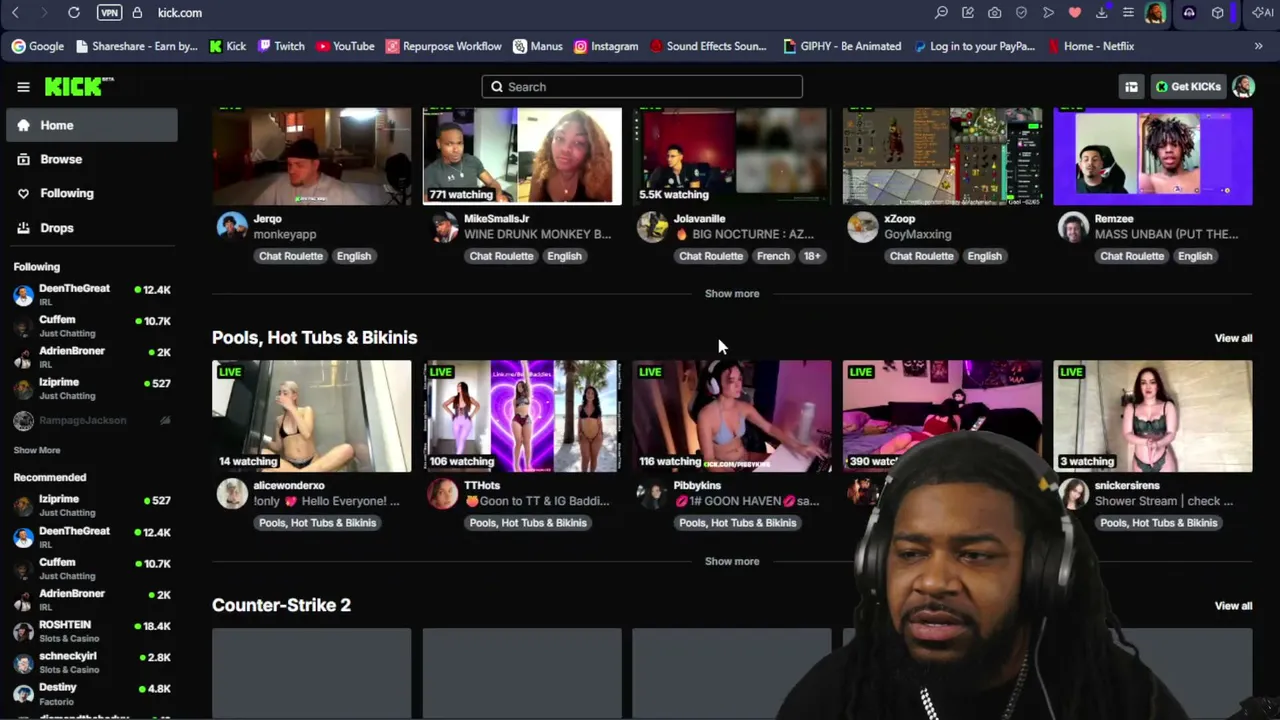
Task: Expand Show more below the Chat Roulette row
Action: coord(732,294)
